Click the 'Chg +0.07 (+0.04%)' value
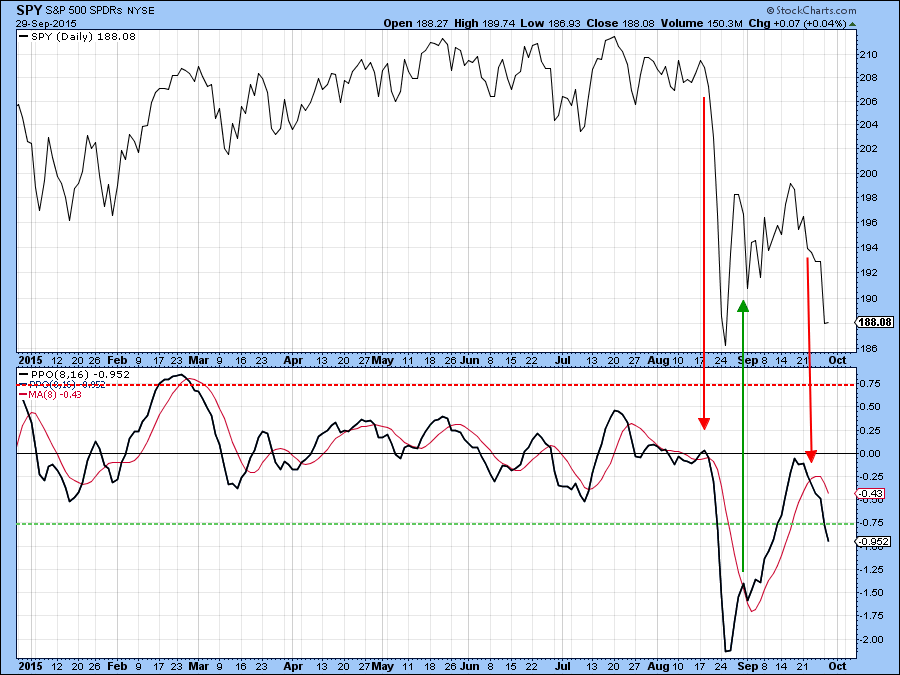The image size is (900, 675). pyautogui.click(x=797, y=24)
